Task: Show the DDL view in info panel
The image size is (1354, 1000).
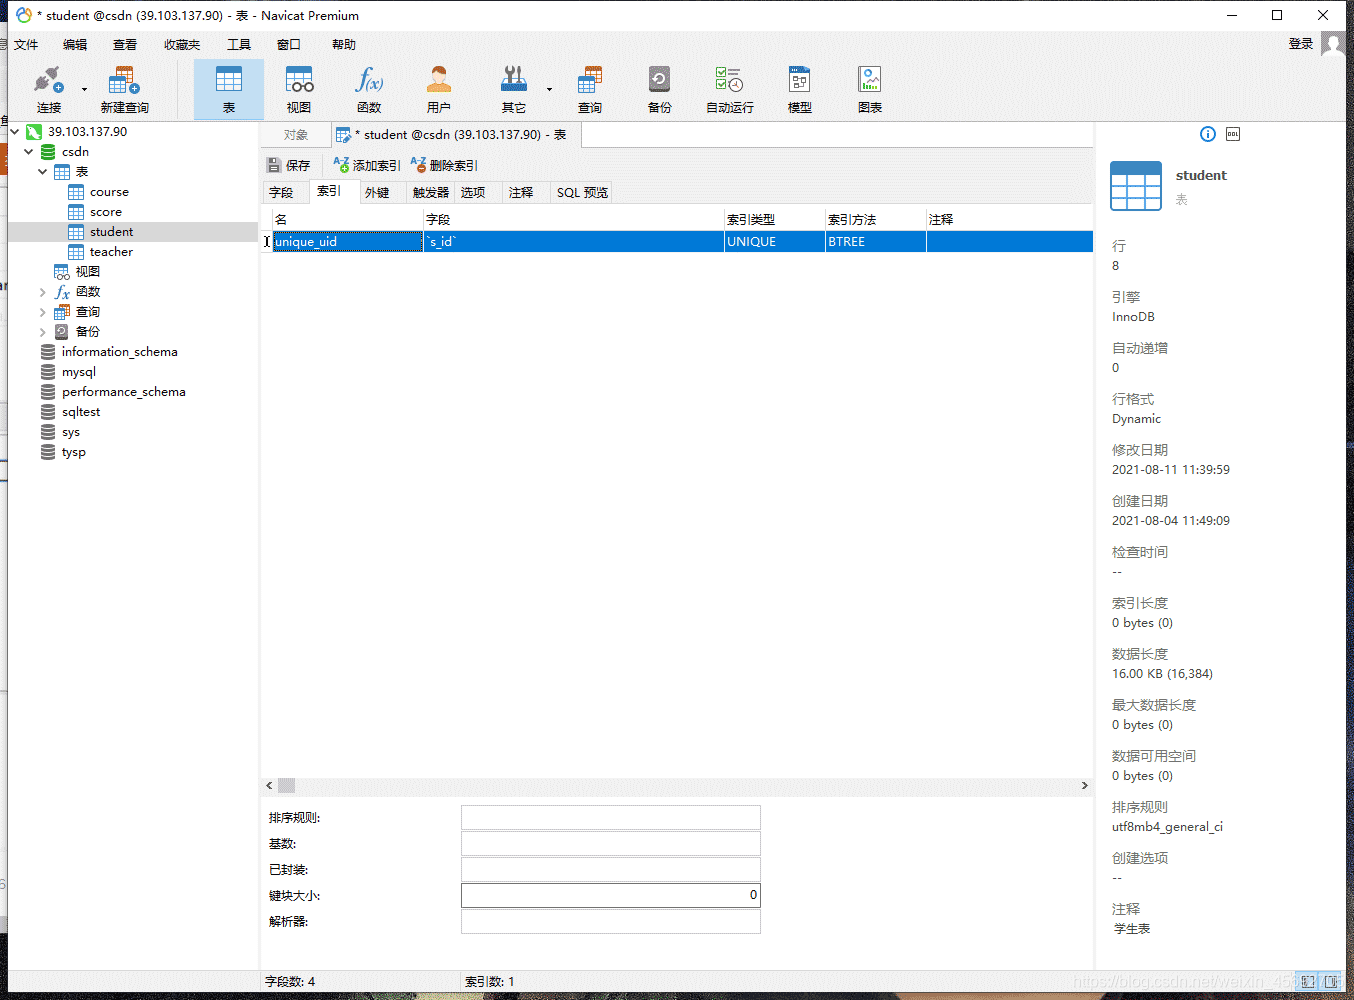Action: 1233,134
